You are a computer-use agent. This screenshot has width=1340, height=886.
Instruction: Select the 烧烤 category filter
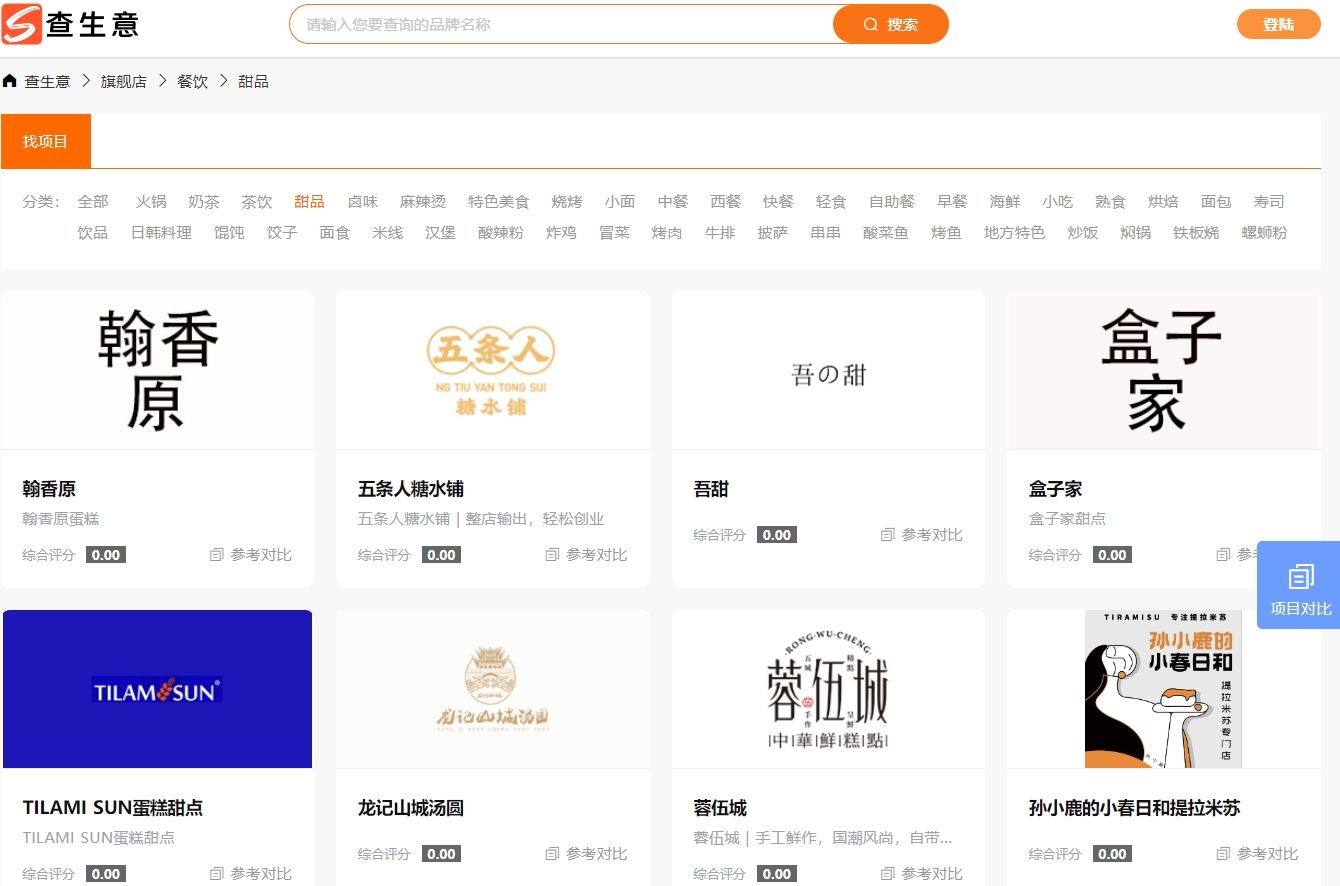click(x=567, y=202)
